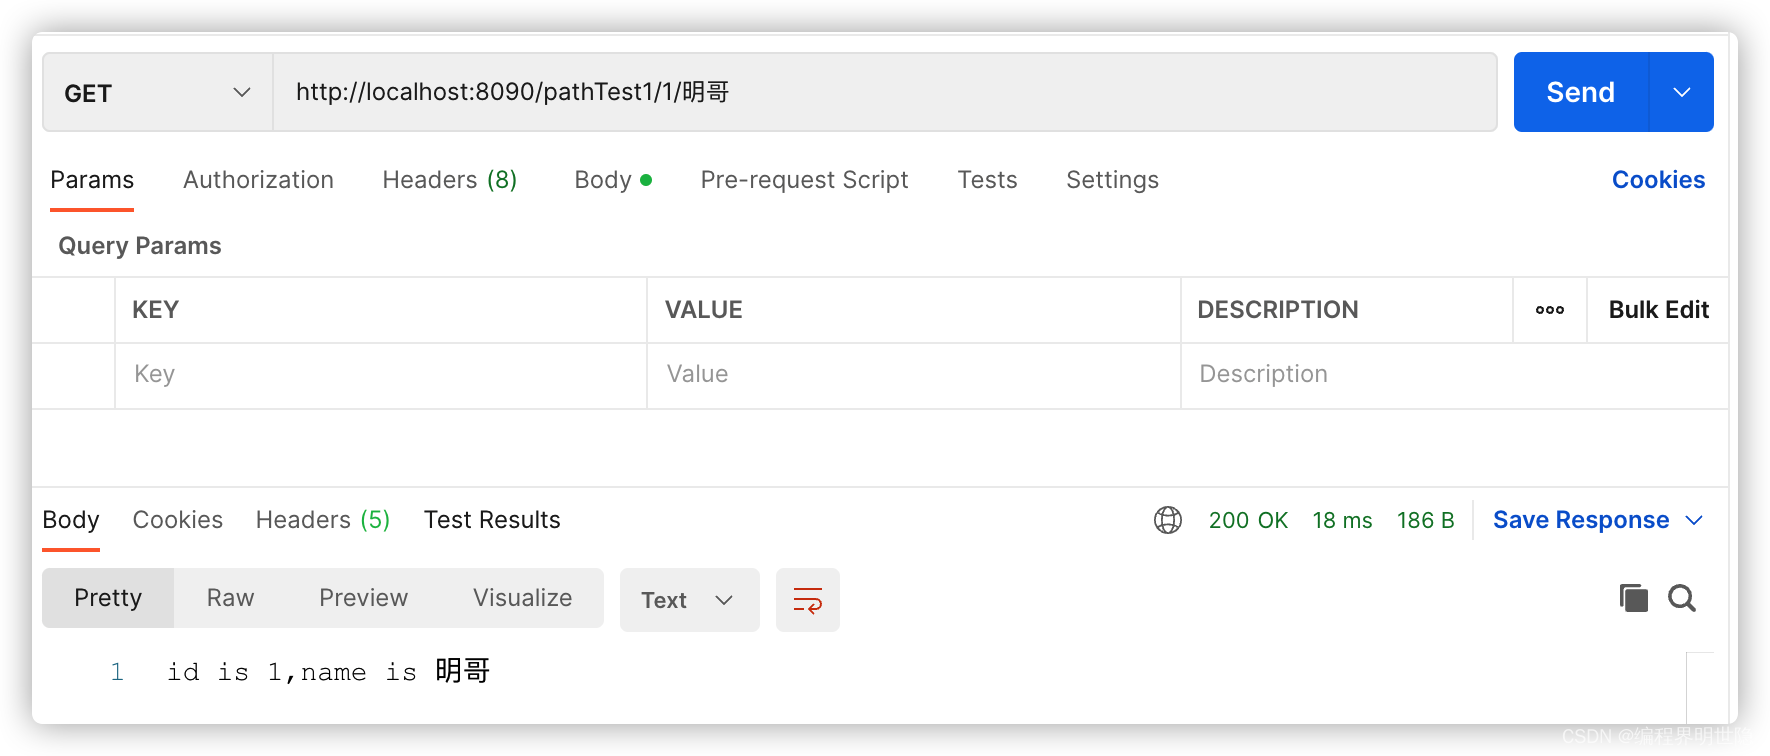Click the query param Key field
The height and width of the screenshot is (756, 1770).
point(380,374)
